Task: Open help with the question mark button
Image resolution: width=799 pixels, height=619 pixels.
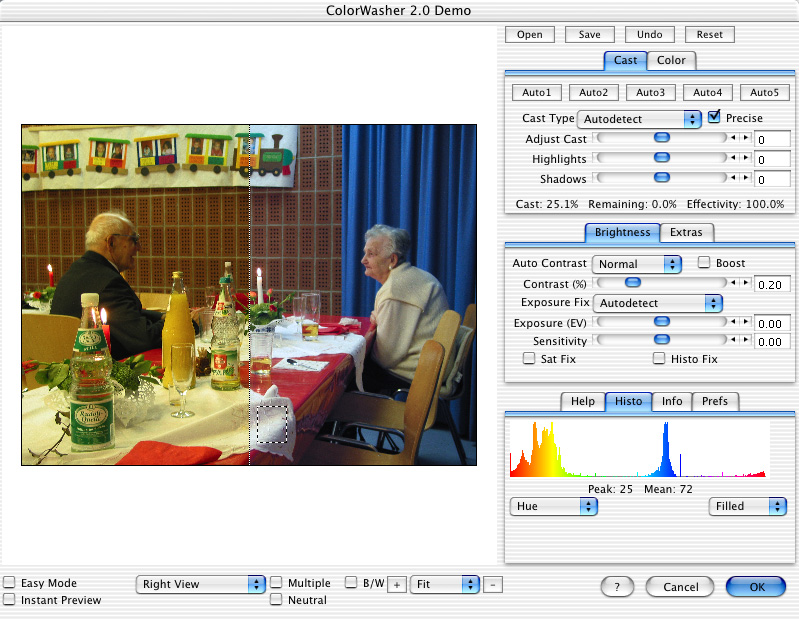Action: point(617,587)
